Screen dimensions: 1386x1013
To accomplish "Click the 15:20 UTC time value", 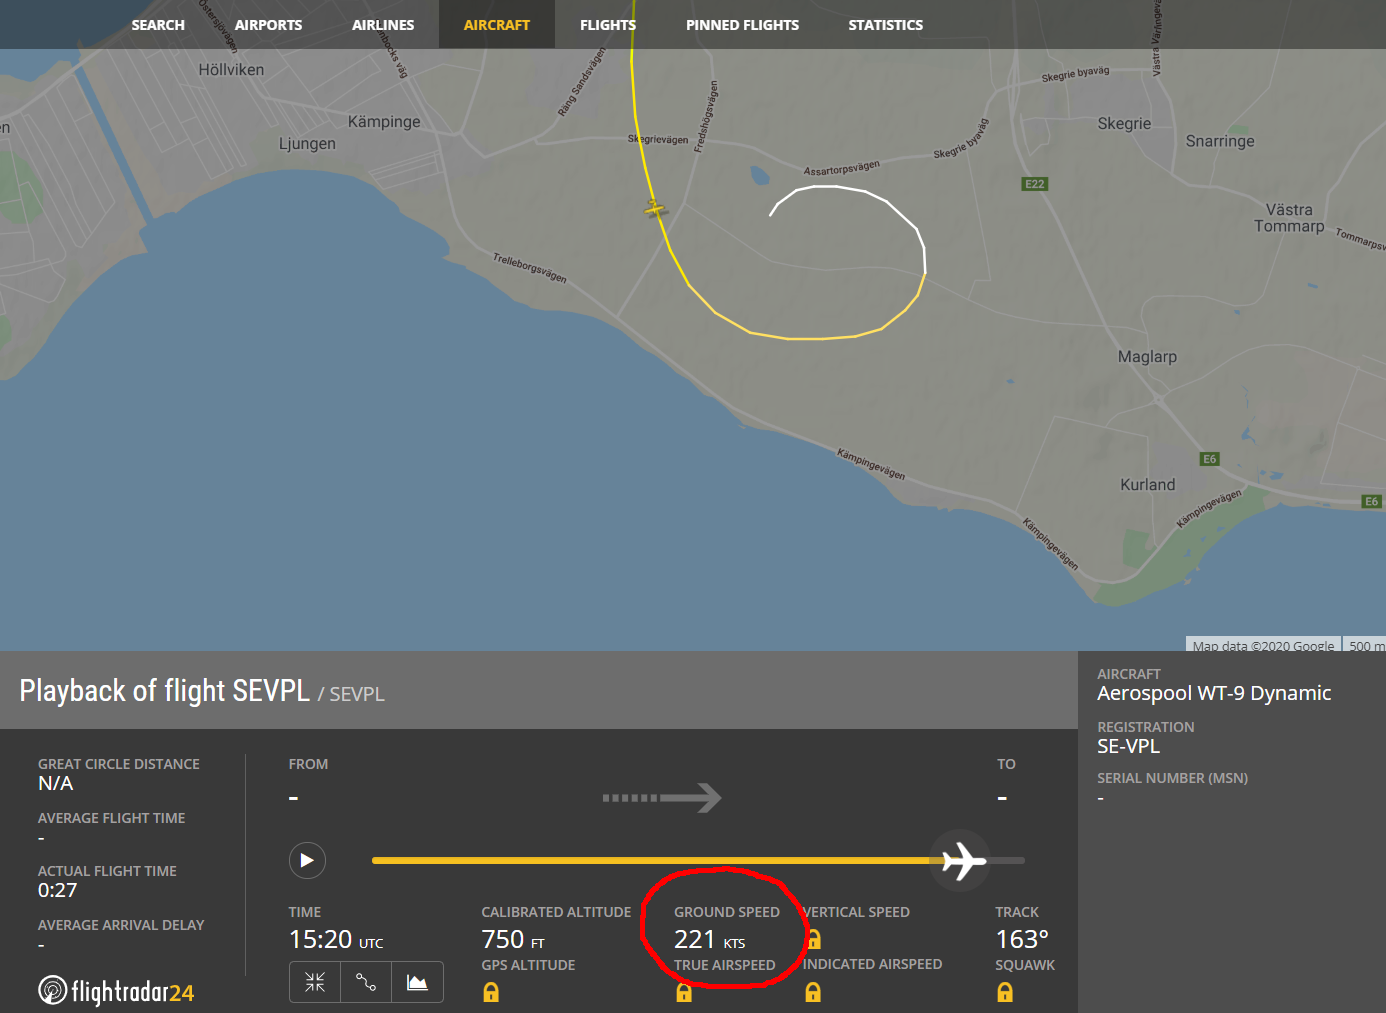I will tap(336, 940).
